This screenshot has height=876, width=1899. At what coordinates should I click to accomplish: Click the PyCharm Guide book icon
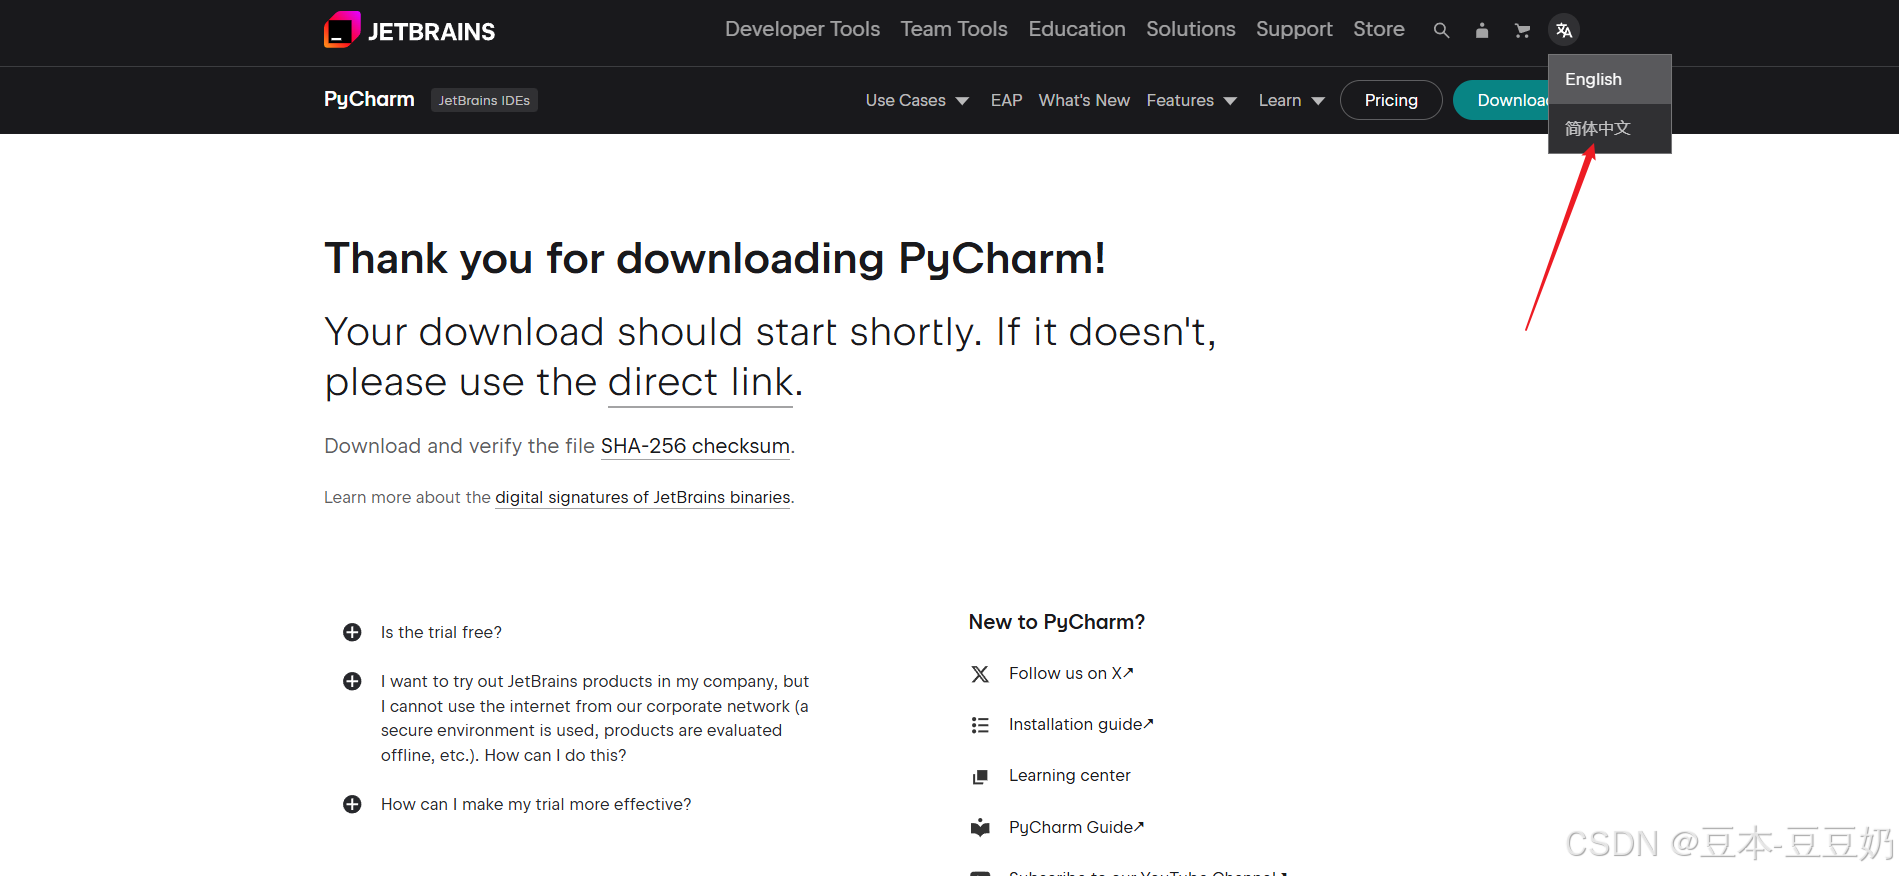[980, 827]
